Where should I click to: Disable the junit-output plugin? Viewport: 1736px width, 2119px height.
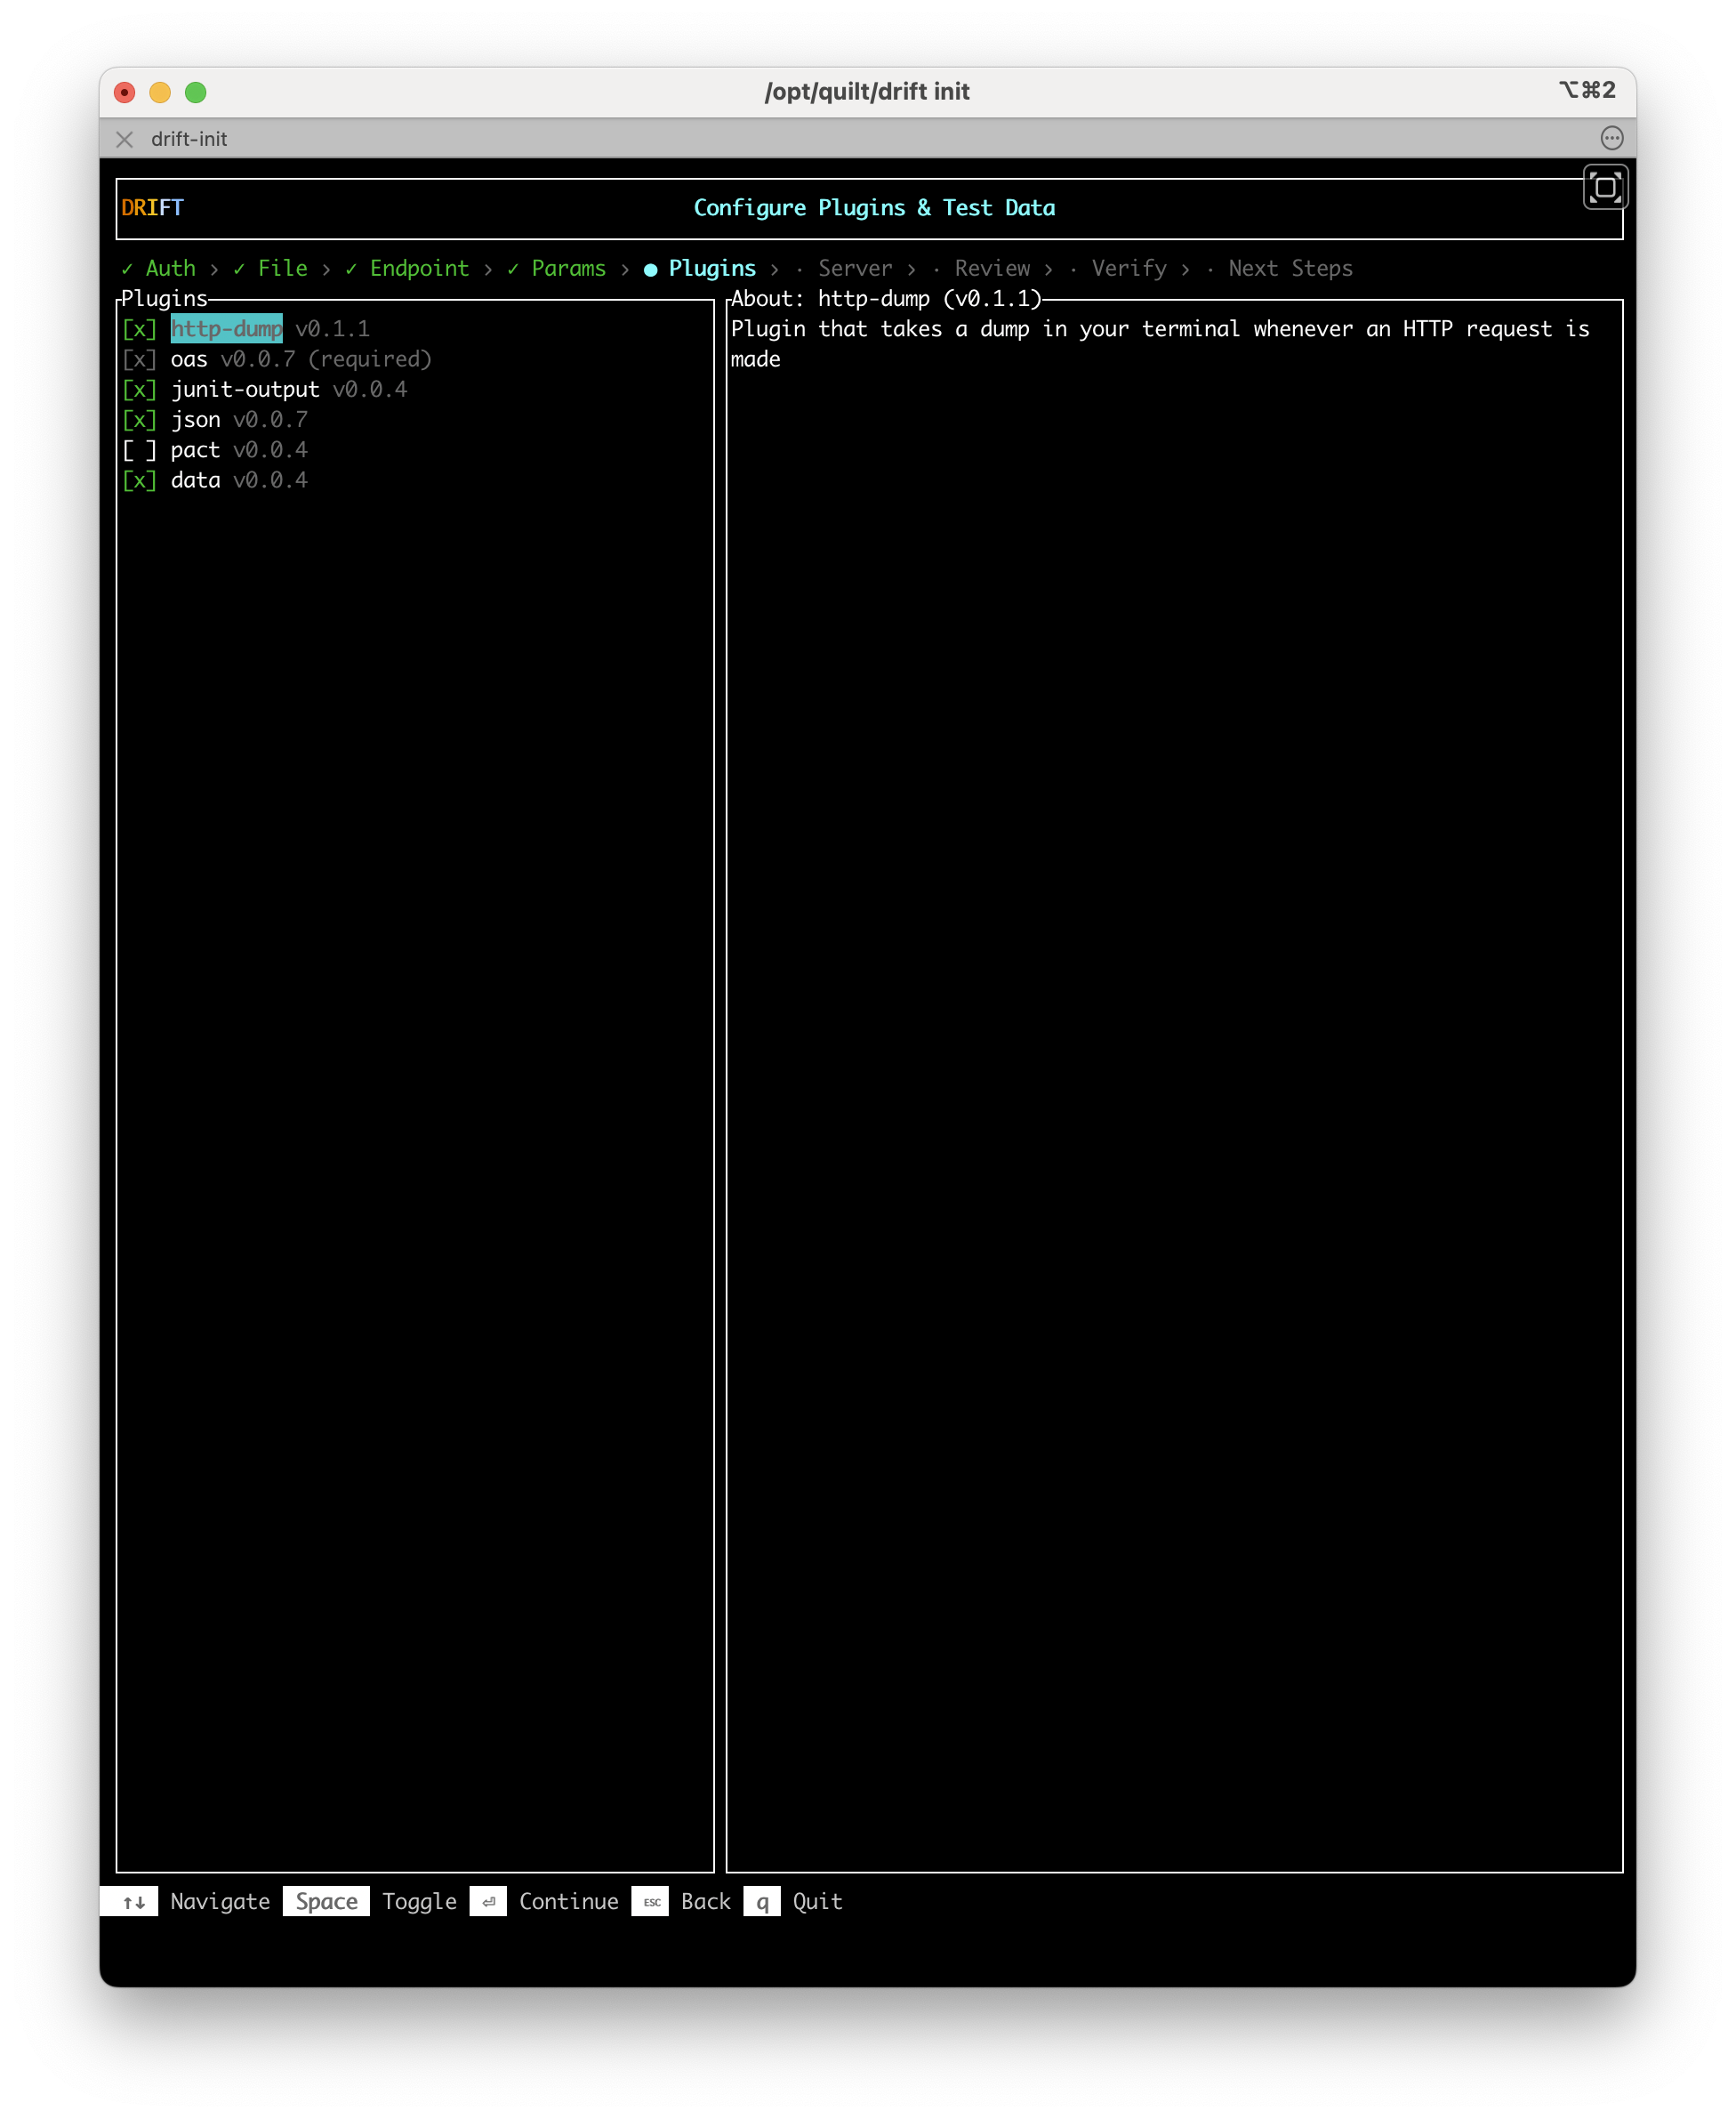[140, 389]
